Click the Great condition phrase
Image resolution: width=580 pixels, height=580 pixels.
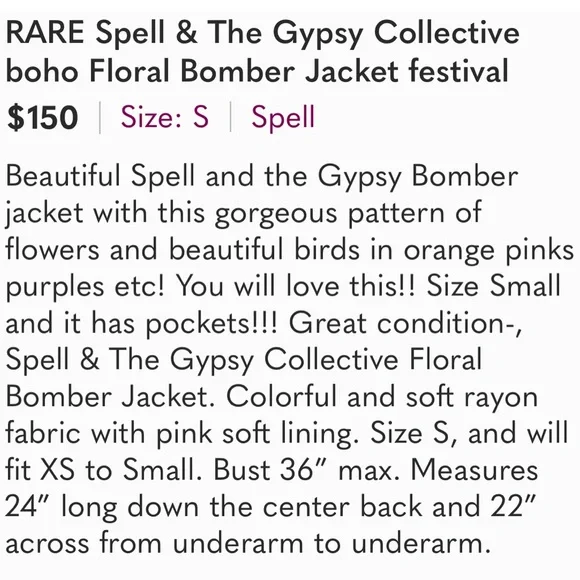[x=405, y=323]
